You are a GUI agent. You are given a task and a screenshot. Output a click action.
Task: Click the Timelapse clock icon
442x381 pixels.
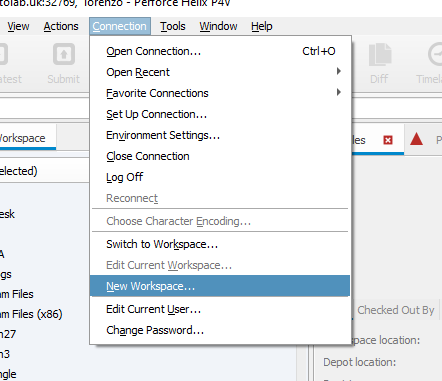pyautogui.click(x=435, y=54)
